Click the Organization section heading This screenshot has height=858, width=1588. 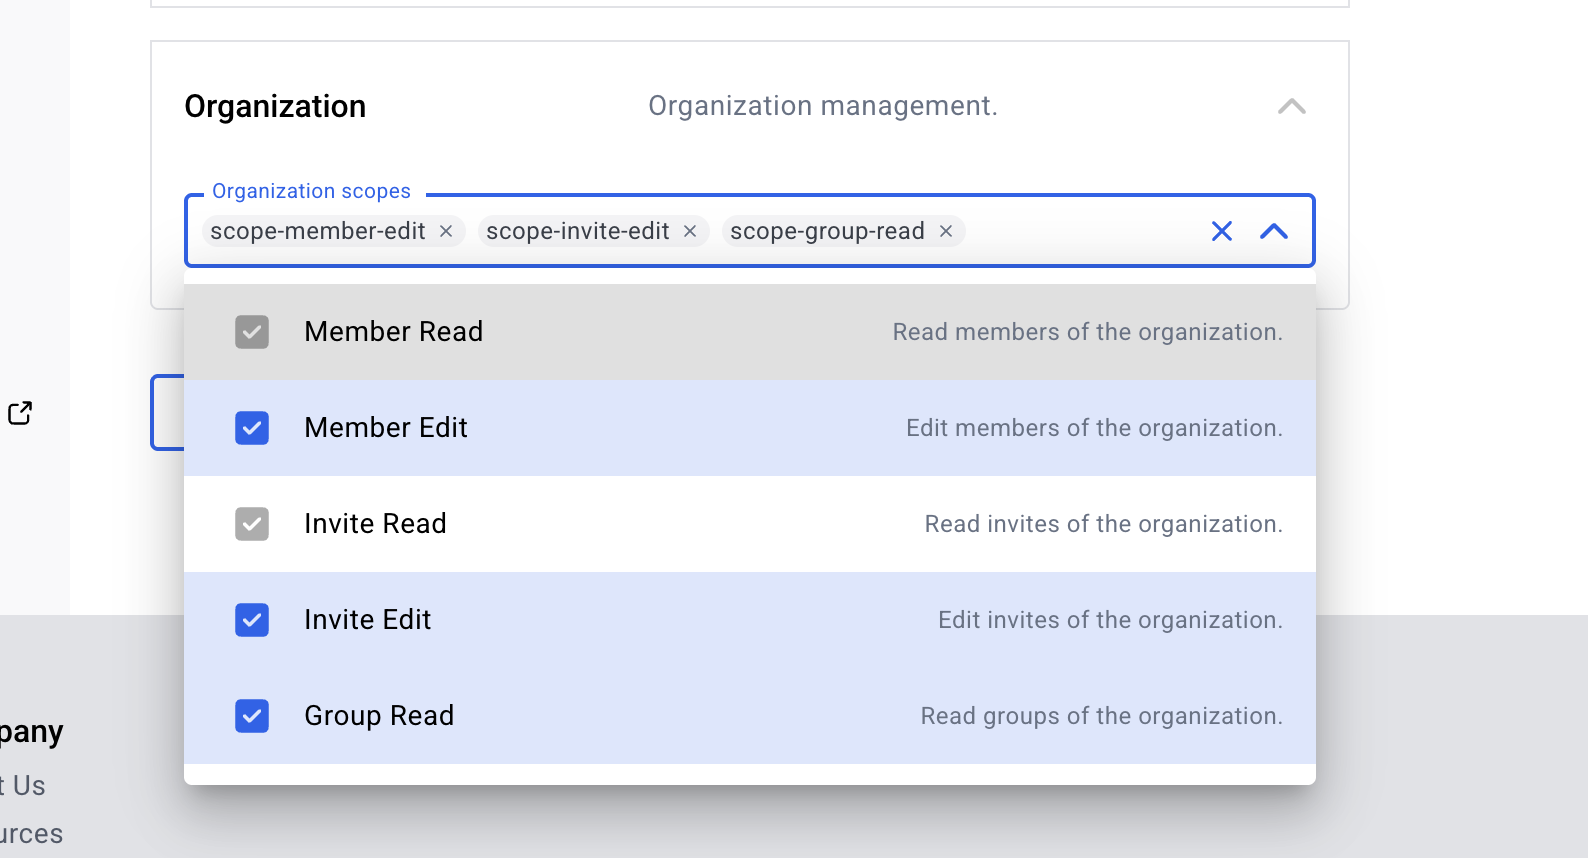pyautogui.click(x=275, y=106)
